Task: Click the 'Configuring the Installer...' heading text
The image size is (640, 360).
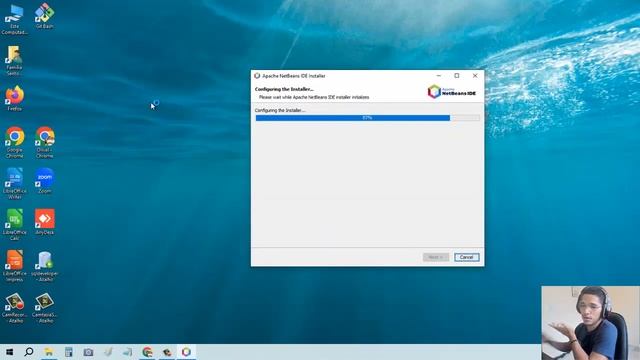Action: point(284,89)
